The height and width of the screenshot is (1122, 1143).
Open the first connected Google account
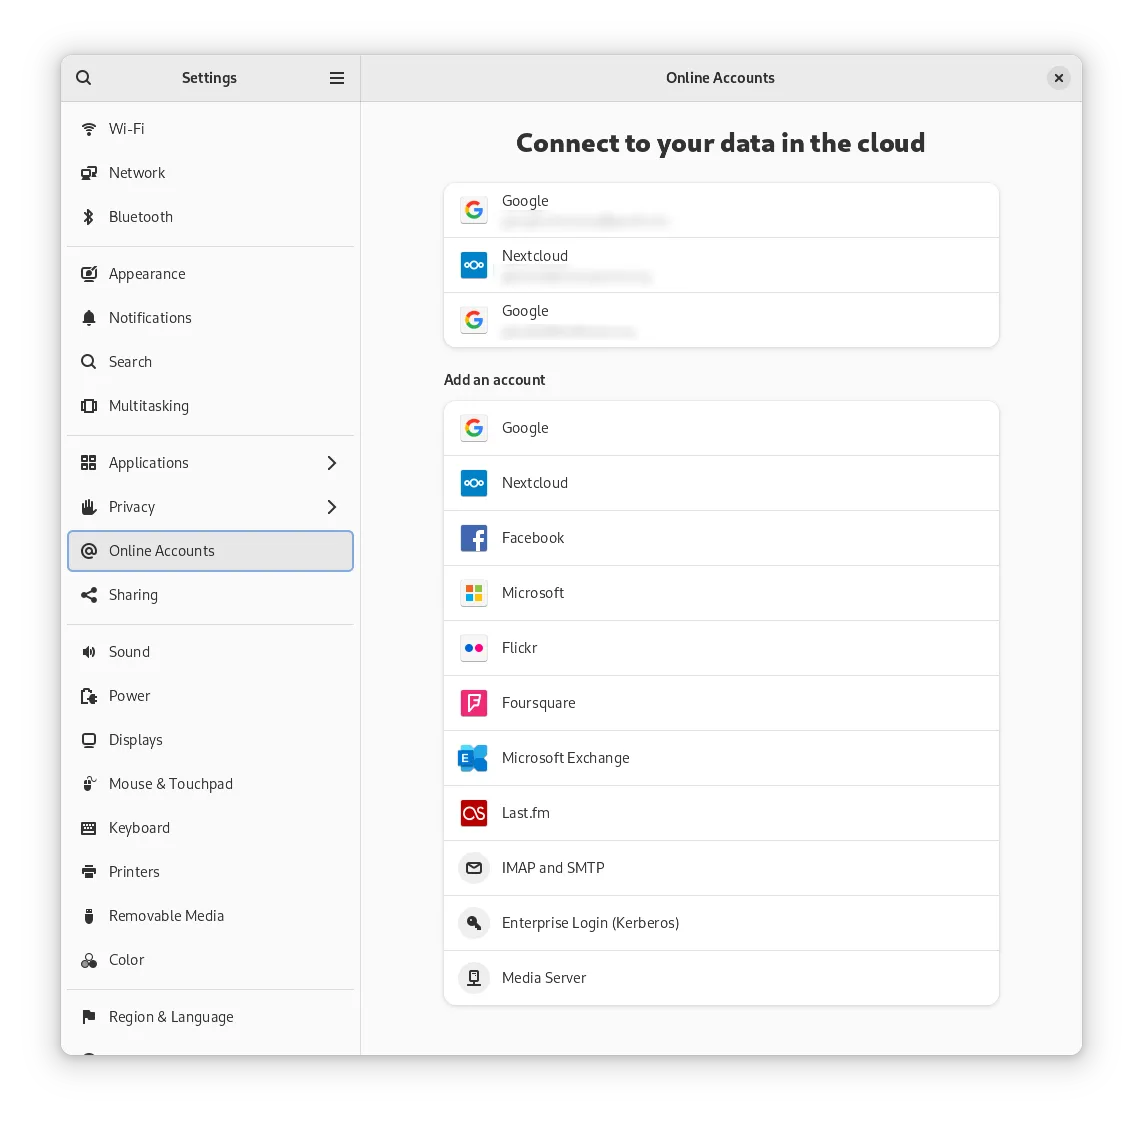(720, 210)
